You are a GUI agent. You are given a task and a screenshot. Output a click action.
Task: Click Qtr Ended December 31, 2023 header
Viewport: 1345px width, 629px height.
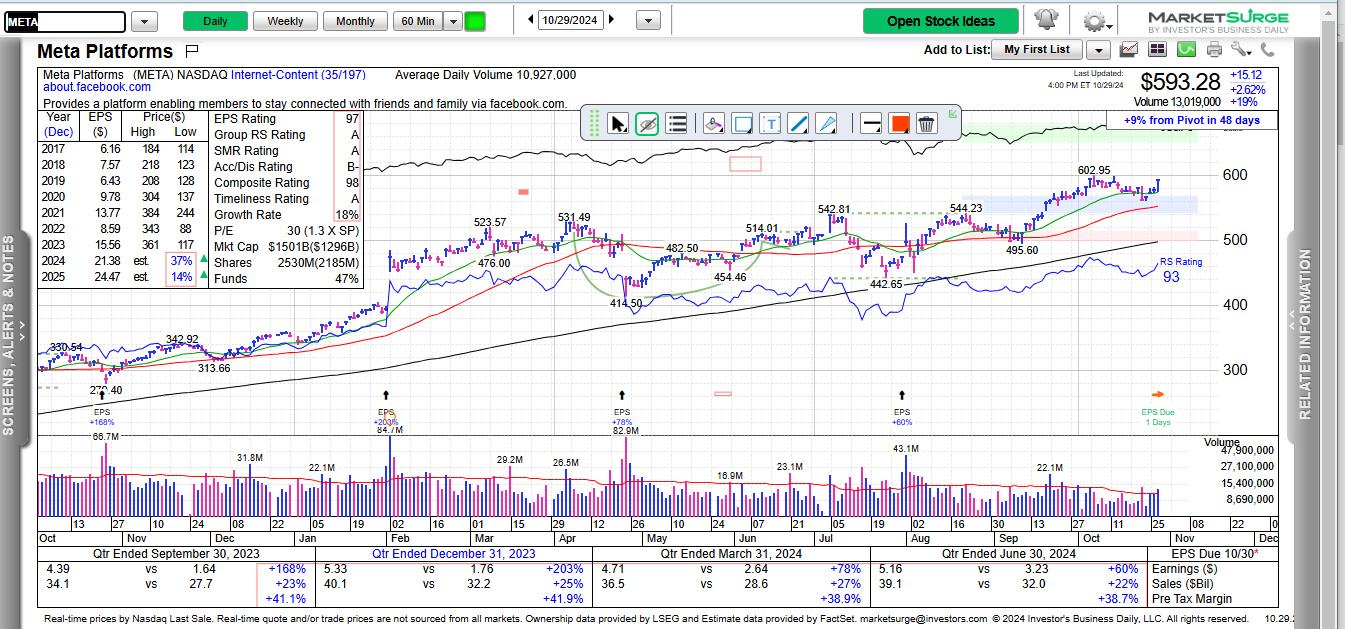click(x=454, y=553)
